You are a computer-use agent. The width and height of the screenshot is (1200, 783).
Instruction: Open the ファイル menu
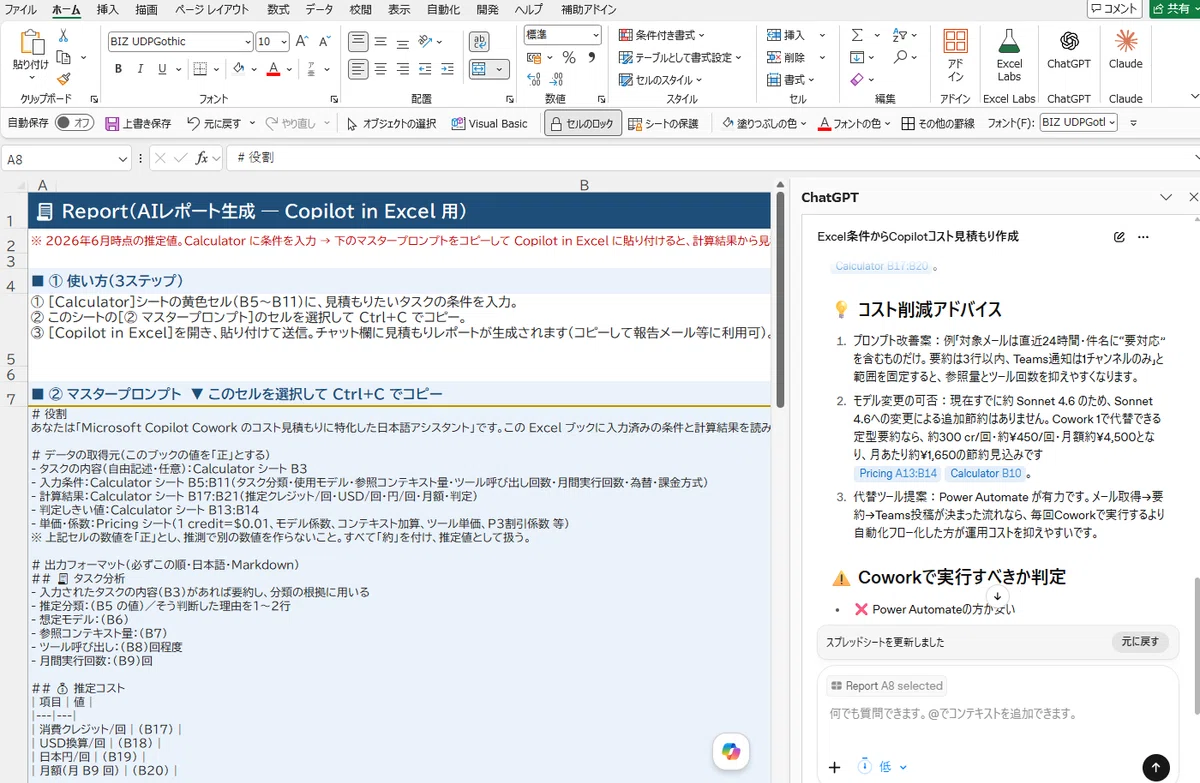21,9
